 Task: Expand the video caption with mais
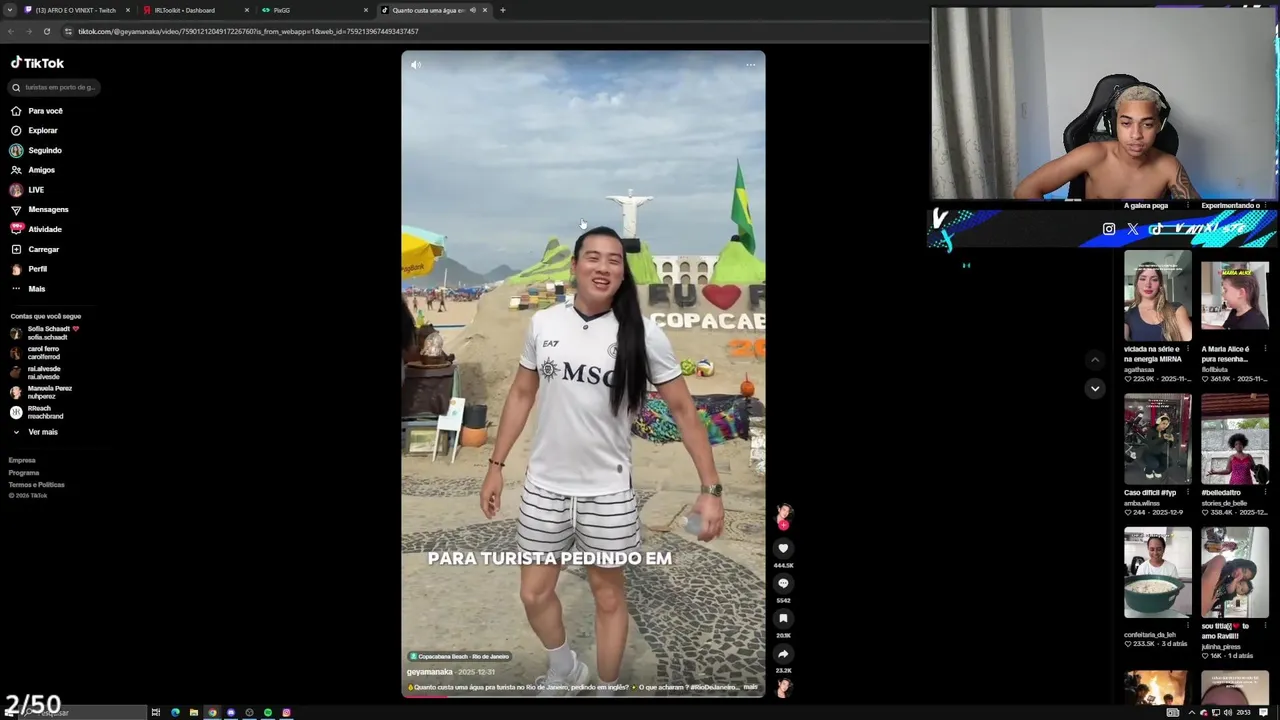(750, 688)
